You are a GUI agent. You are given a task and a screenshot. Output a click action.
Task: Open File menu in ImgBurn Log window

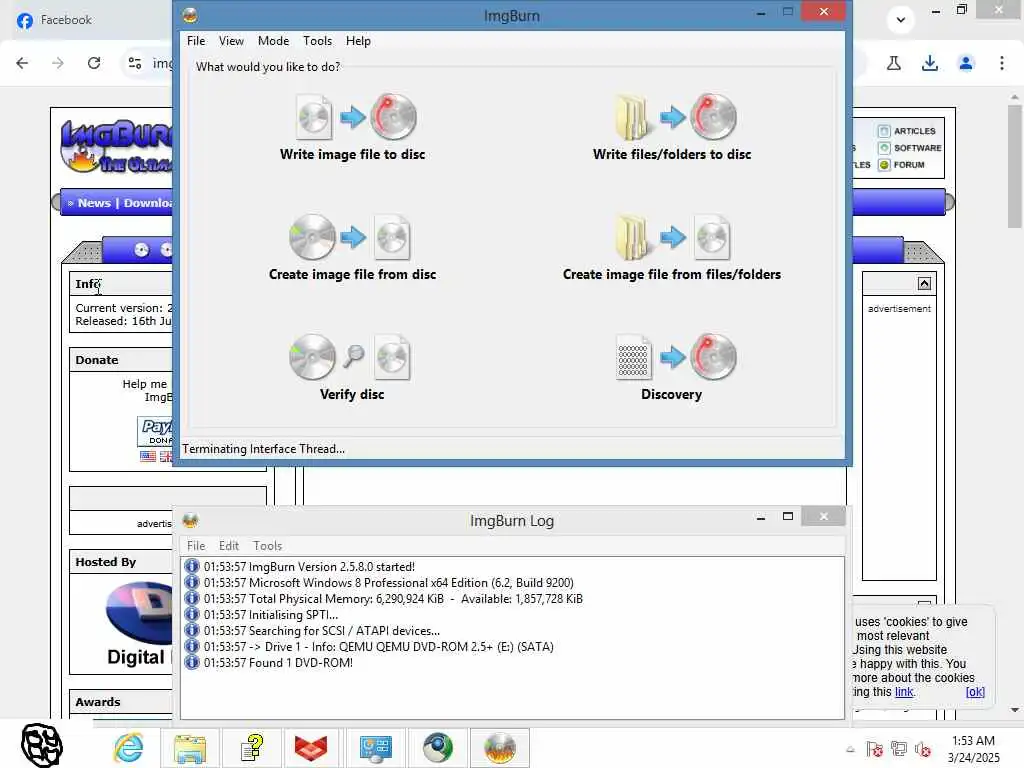[196, 545]
